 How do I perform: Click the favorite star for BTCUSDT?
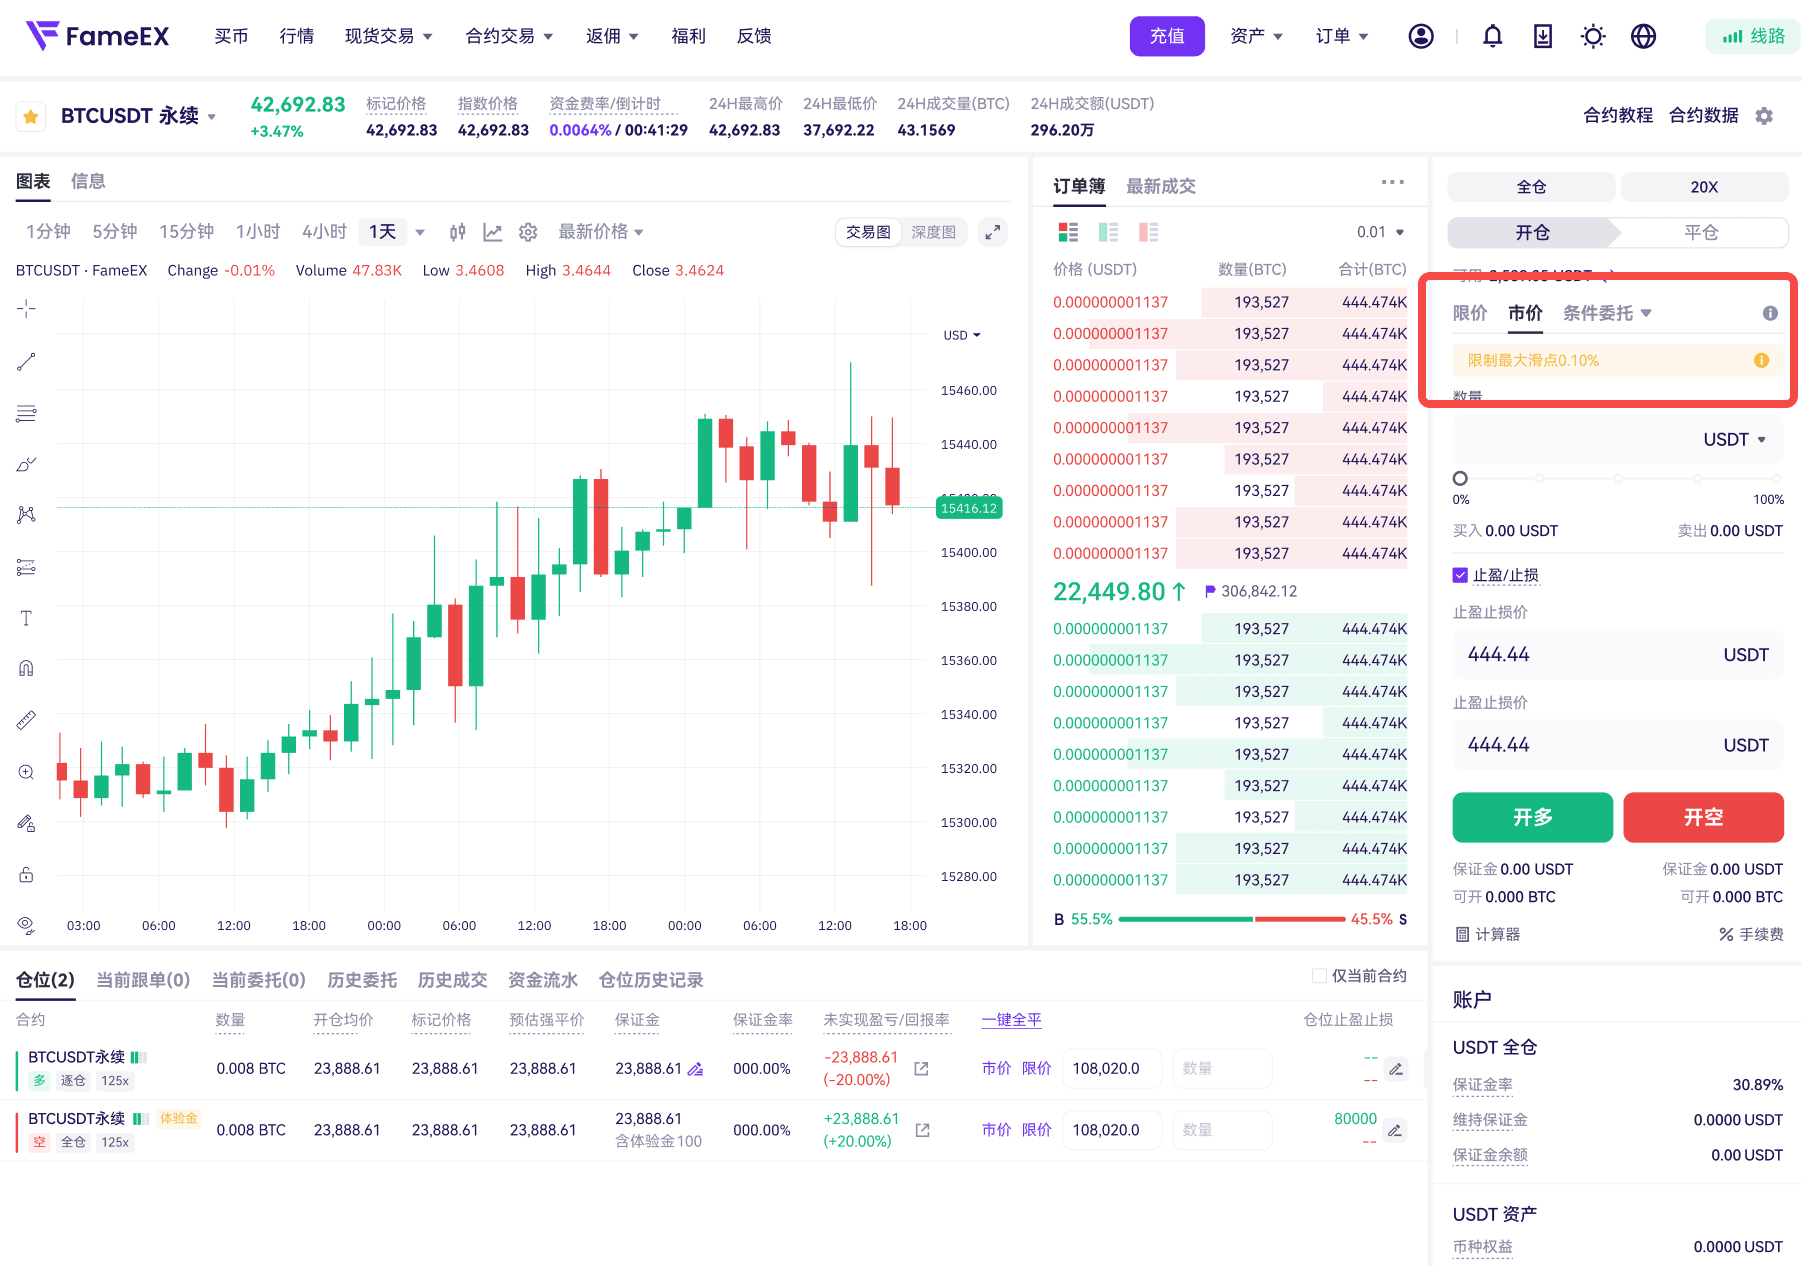tap(31, 117)
